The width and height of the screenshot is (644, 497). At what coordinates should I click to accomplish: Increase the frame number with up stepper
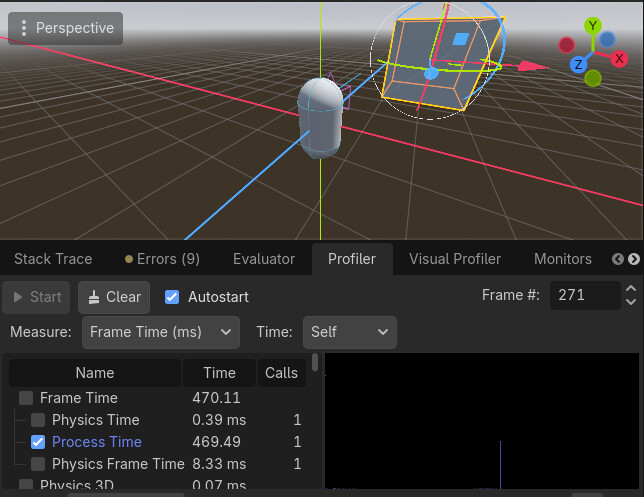[x=631, y=289]
